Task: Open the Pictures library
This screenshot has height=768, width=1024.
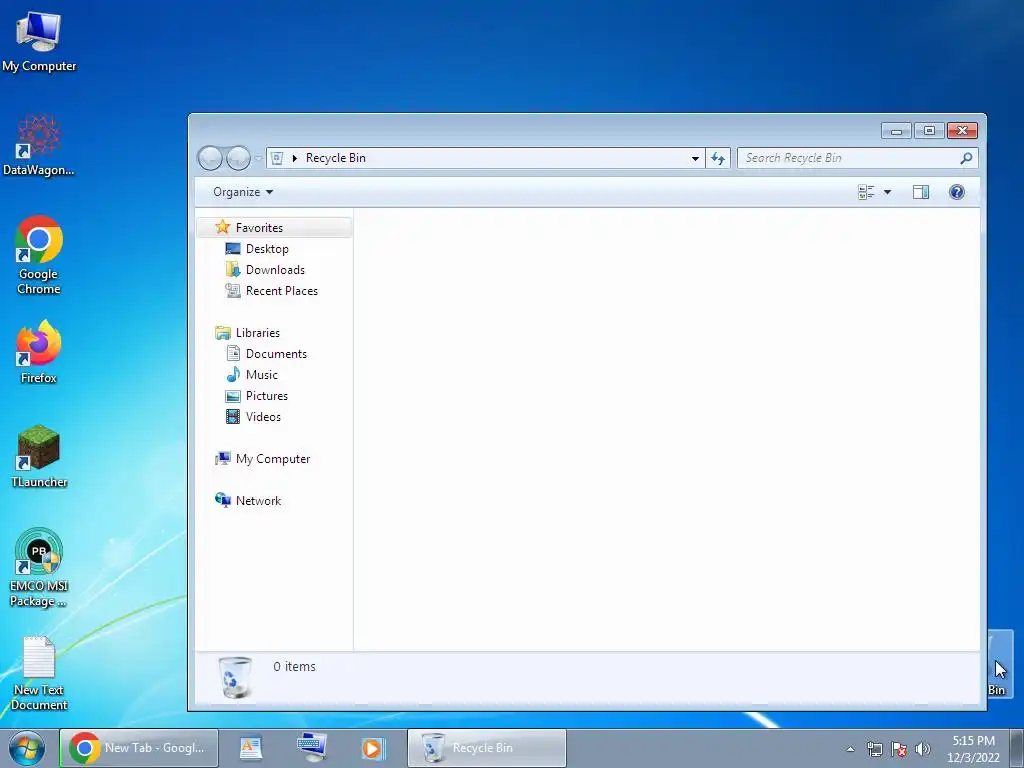Action: [x=266, y=396]
